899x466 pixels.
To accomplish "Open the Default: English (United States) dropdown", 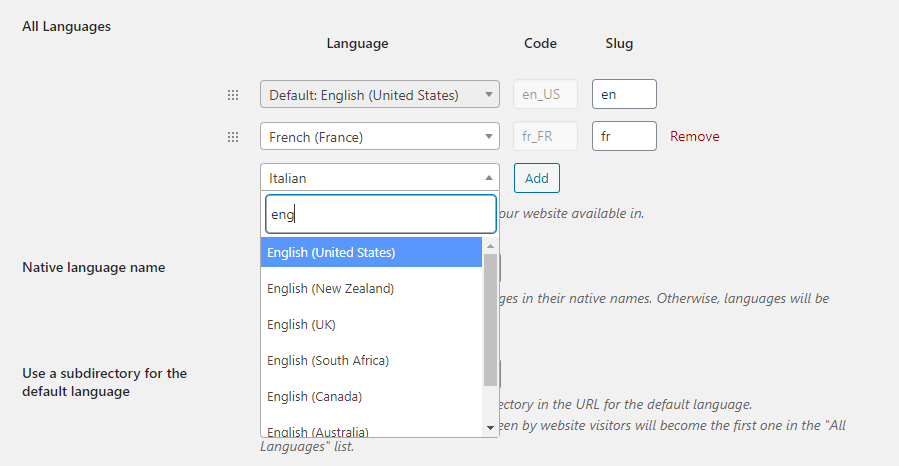I will (x=380, y=94).
